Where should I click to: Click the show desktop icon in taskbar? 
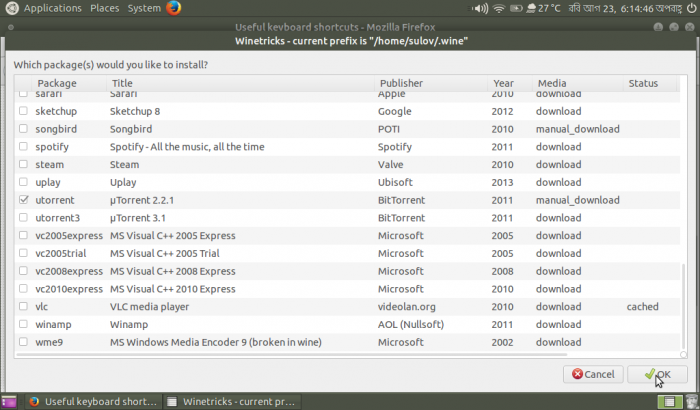(9, 402)
